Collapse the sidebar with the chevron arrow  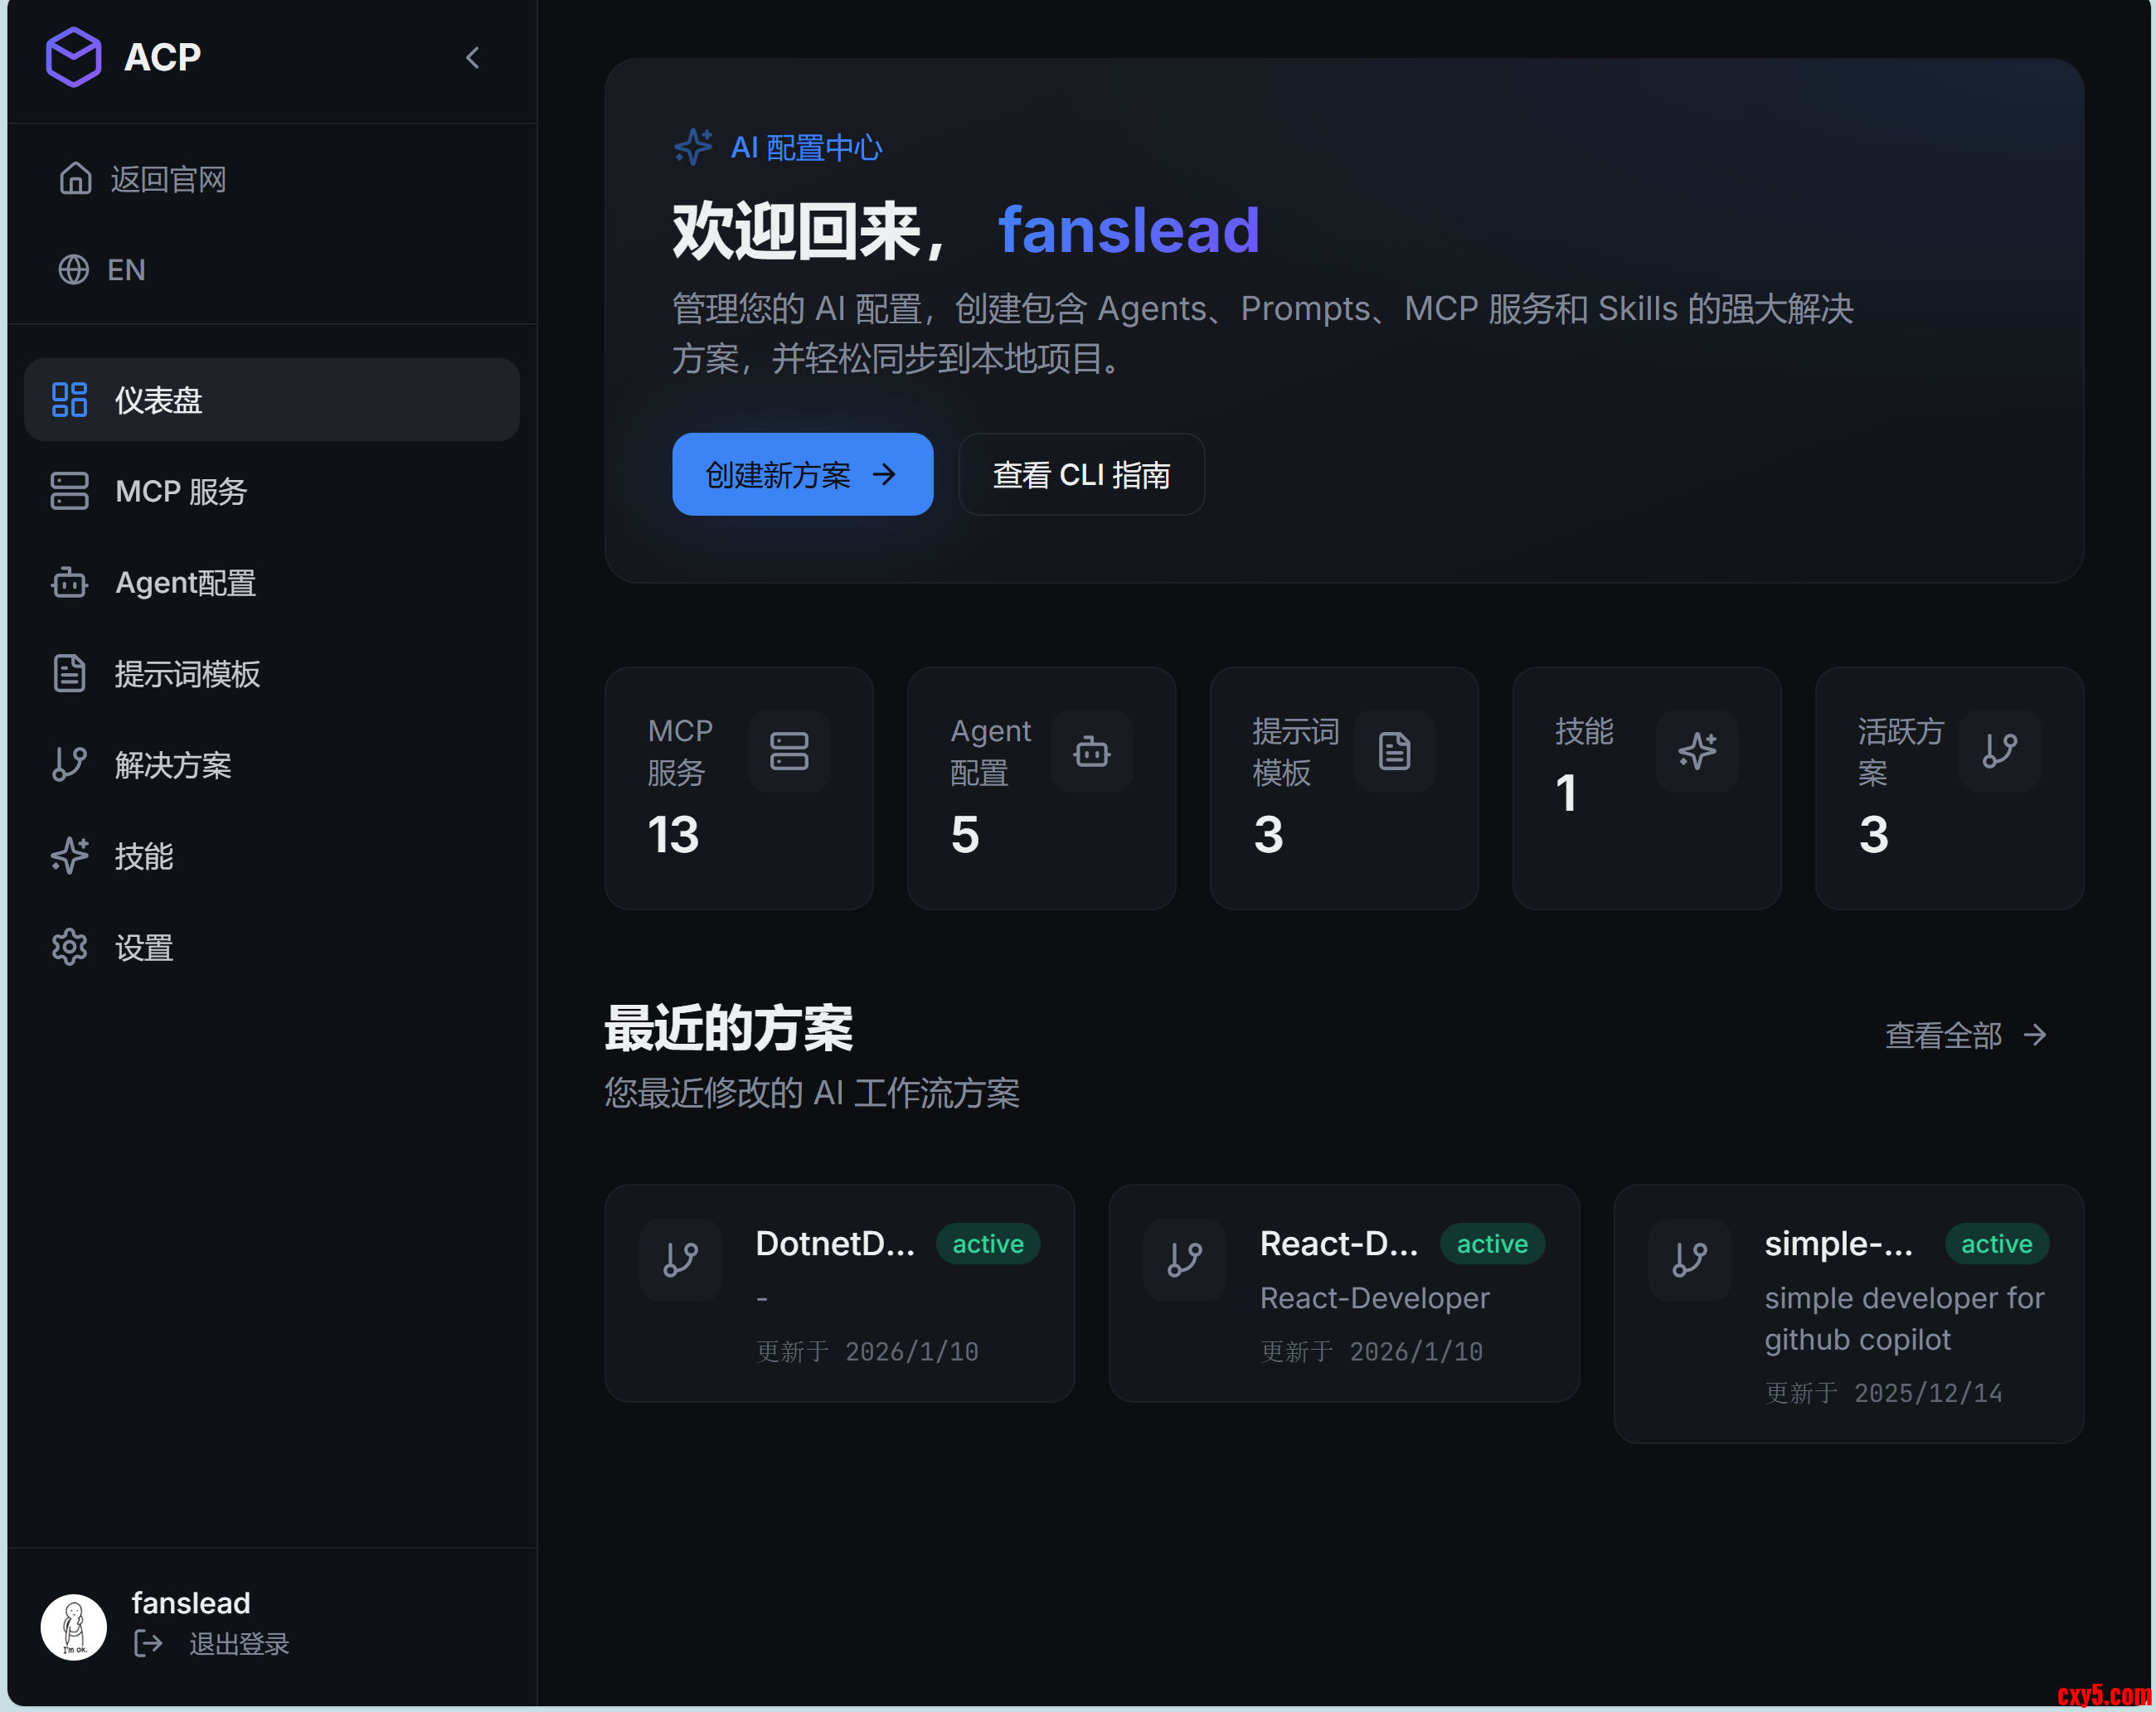coord(473,58)
